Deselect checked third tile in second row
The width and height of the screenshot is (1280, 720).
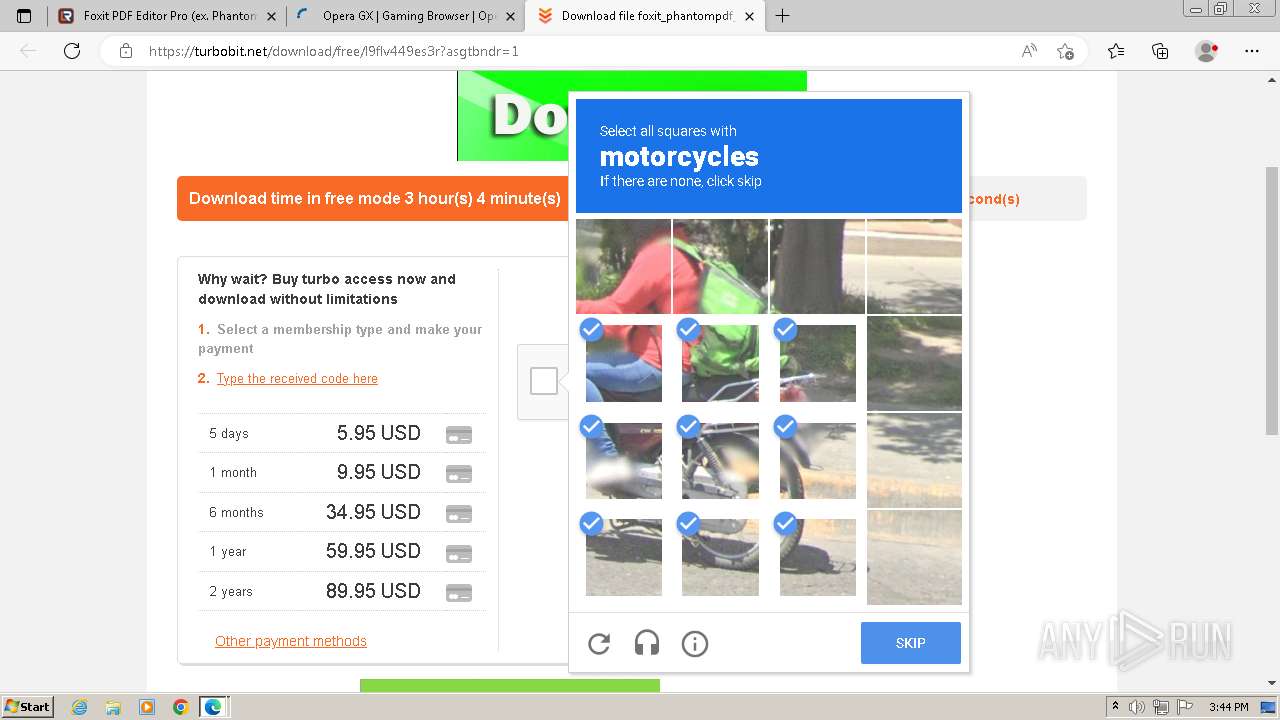tap(817, 363)
